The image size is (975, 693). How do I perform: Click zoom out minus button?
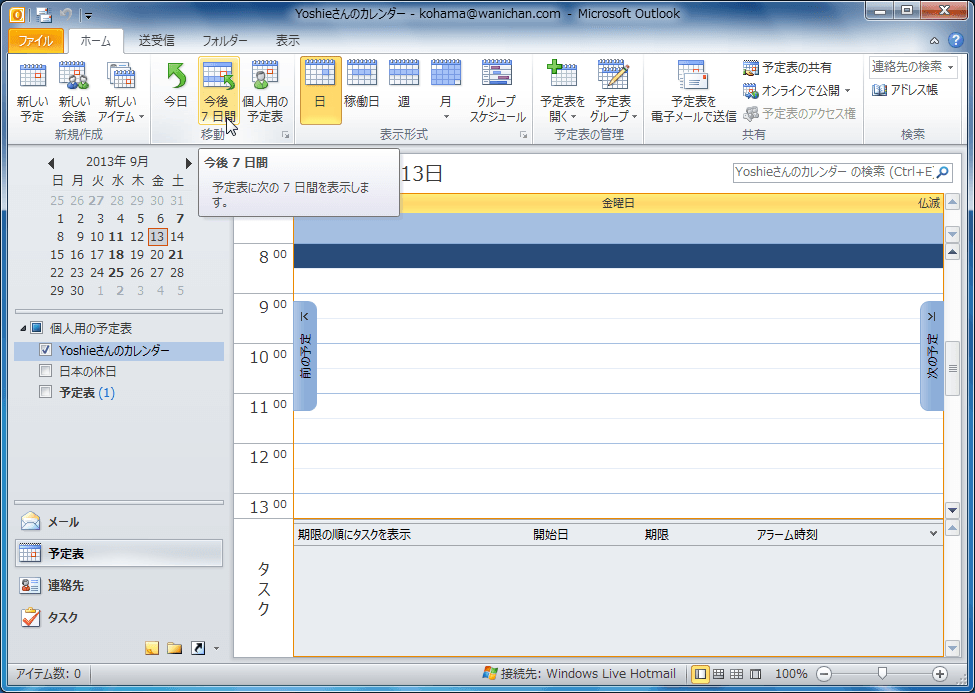pos(824,674)
